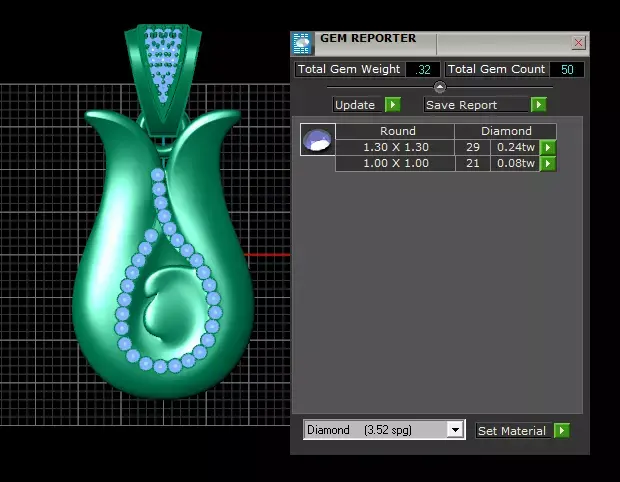The image size is (620, 482).
Task: Run Update with its green arrow
Action: tap(393, 105)
